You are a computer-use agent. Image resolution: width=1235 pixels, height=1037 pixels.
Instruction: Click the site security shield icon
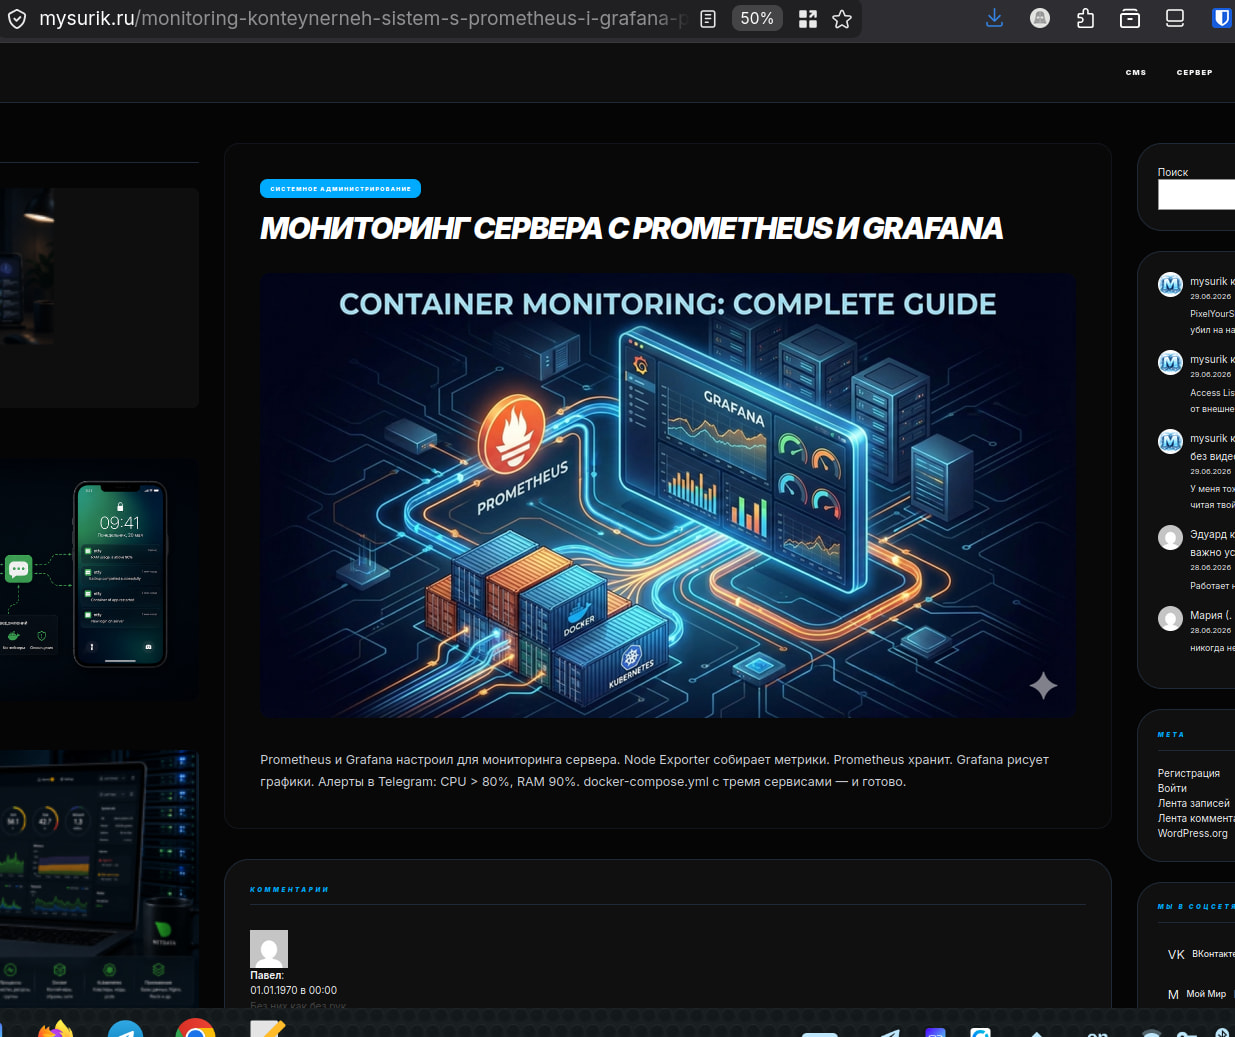click(x=16, y=19)
